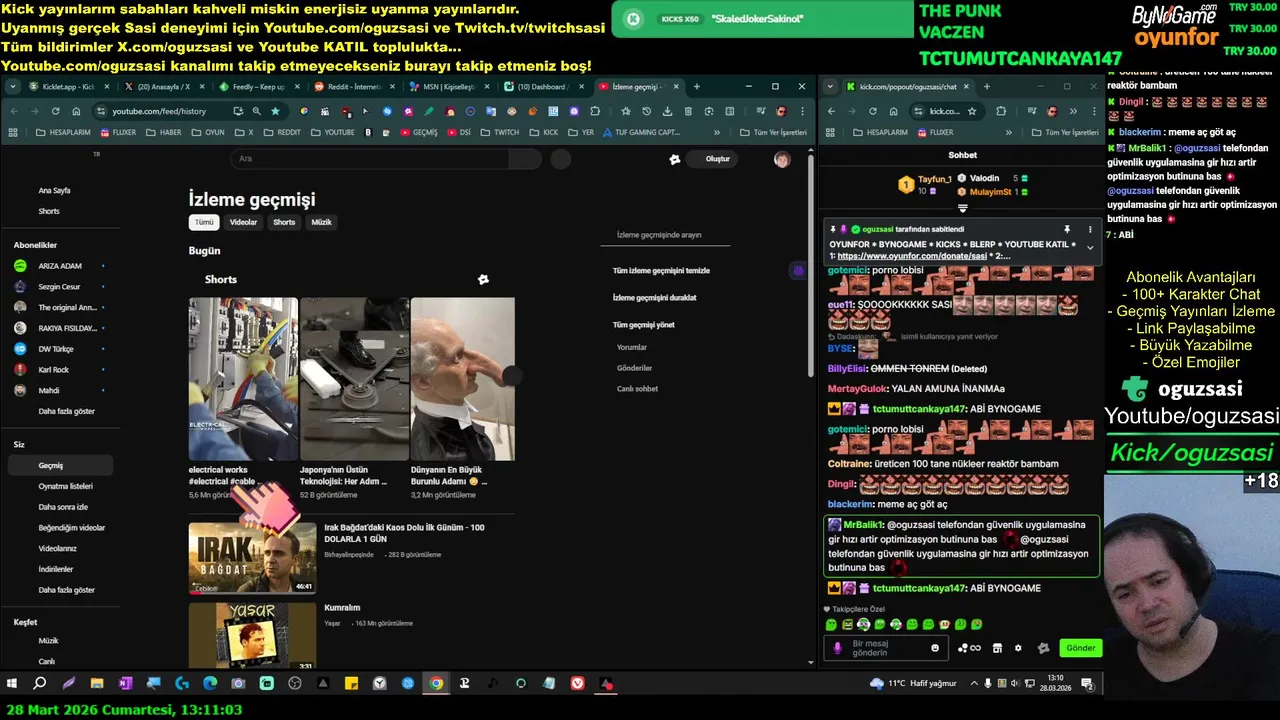Click İzleme geçmişinde arayın search field
1280x720 pixels.
pyautogui.click(x=665, y=235)
